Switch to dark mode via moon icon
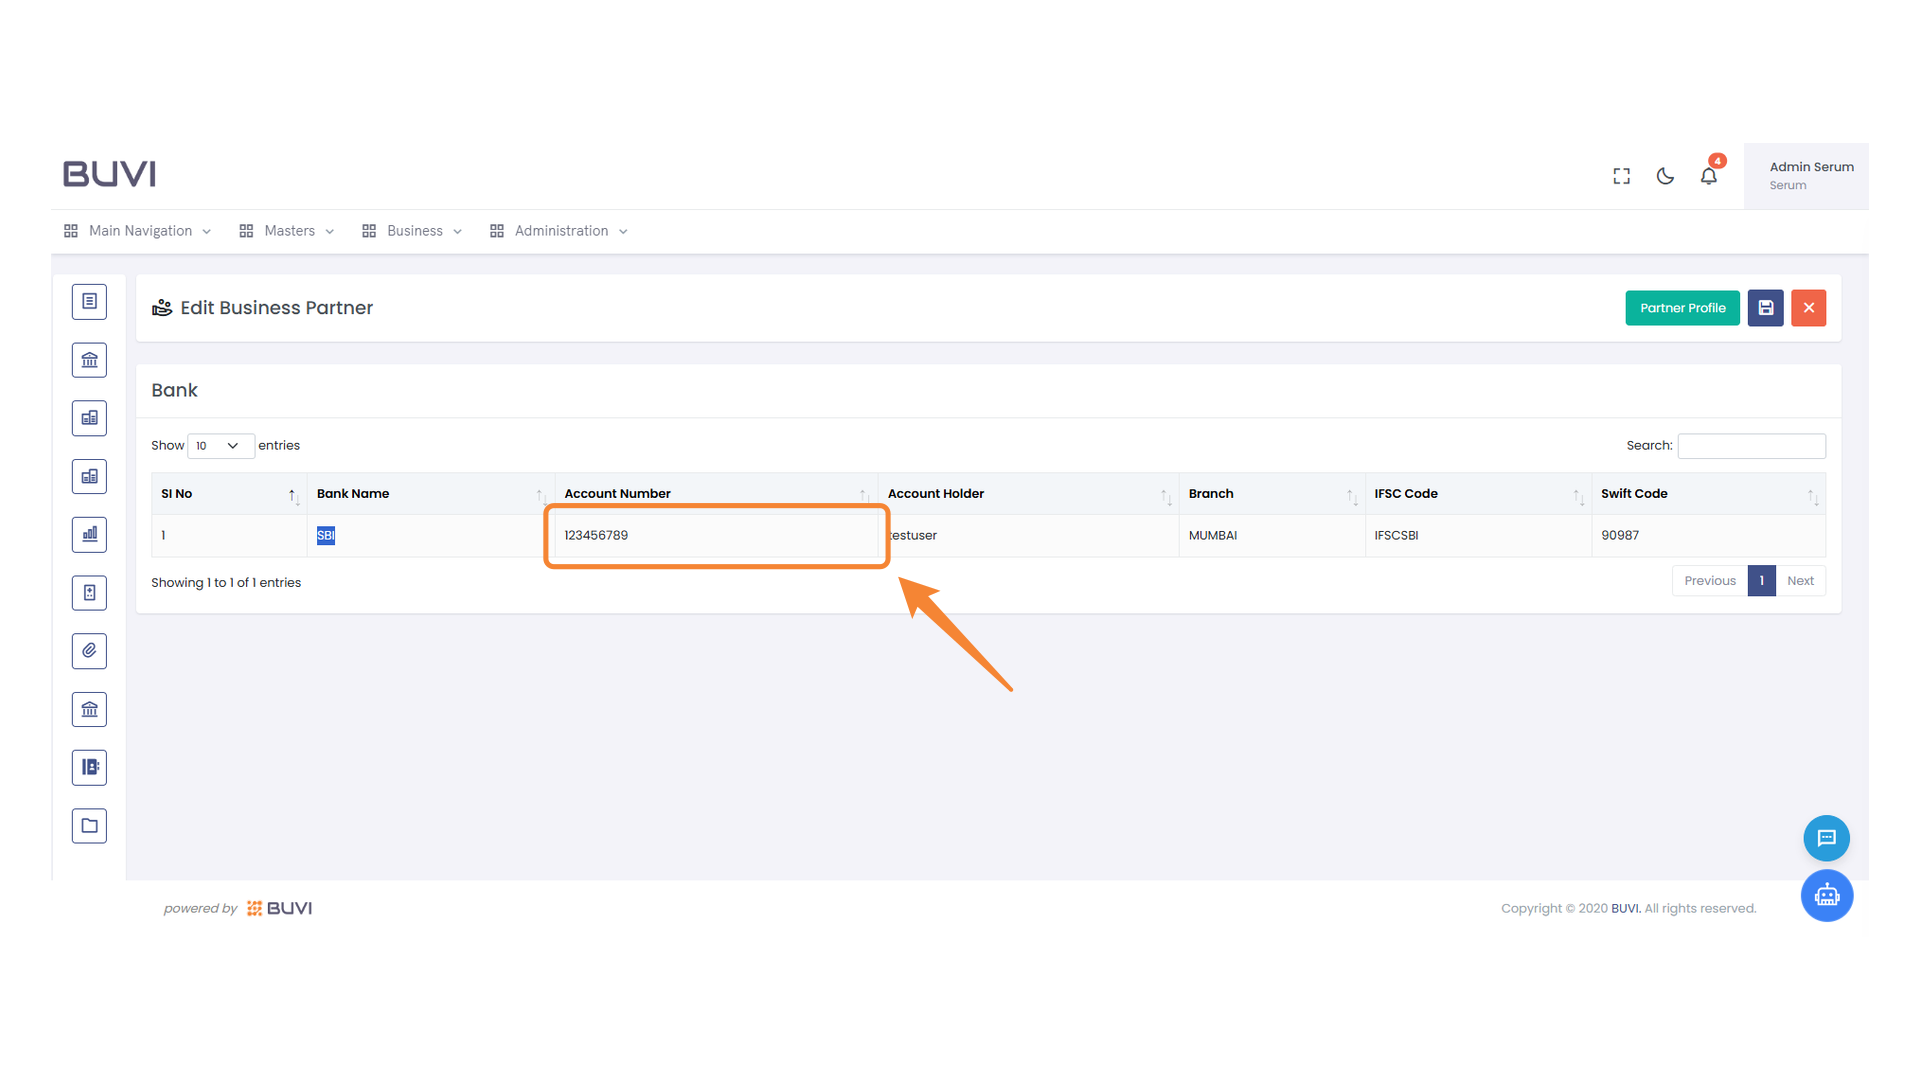This screenshot has height=1080, width=1920. 1664,175
